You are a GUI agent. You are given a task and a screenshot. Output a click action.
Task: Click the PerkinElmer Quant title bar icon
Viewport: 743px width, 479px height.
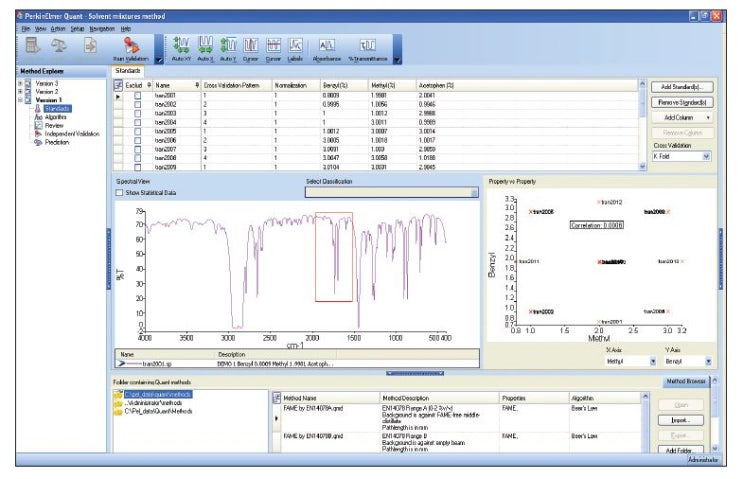click(20, 16)
